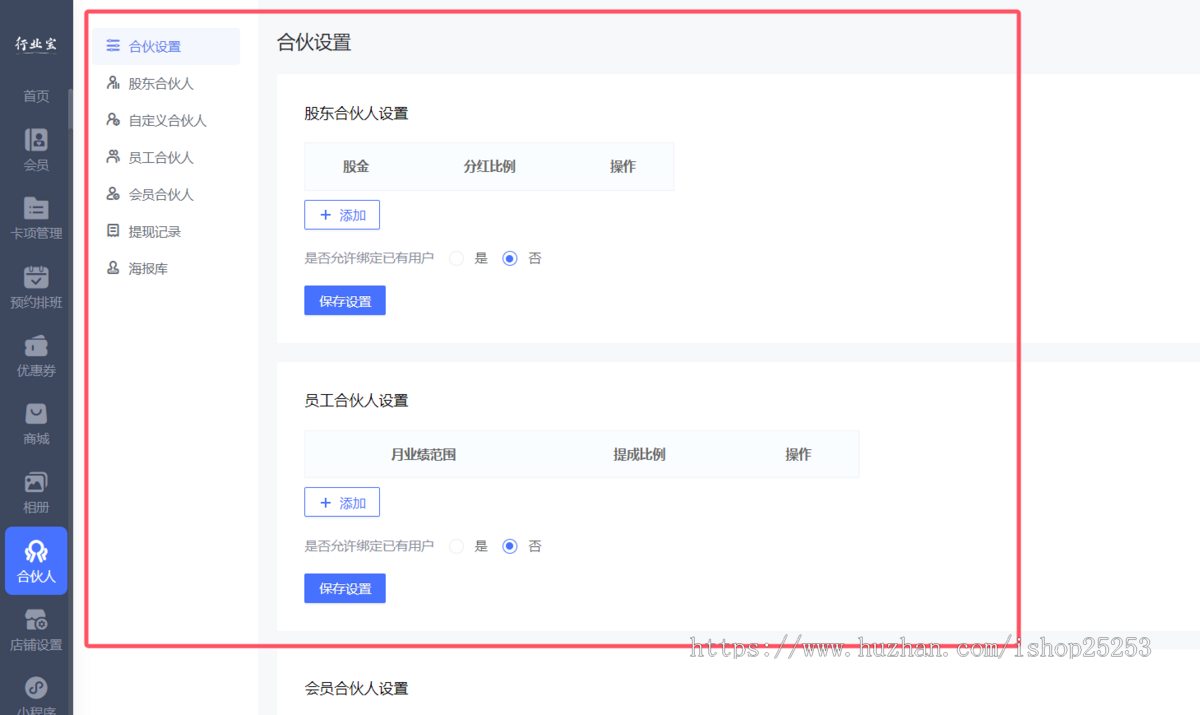Open 提现记录 submenu label
Screen dimensions: 1200x715
(155, 232)
